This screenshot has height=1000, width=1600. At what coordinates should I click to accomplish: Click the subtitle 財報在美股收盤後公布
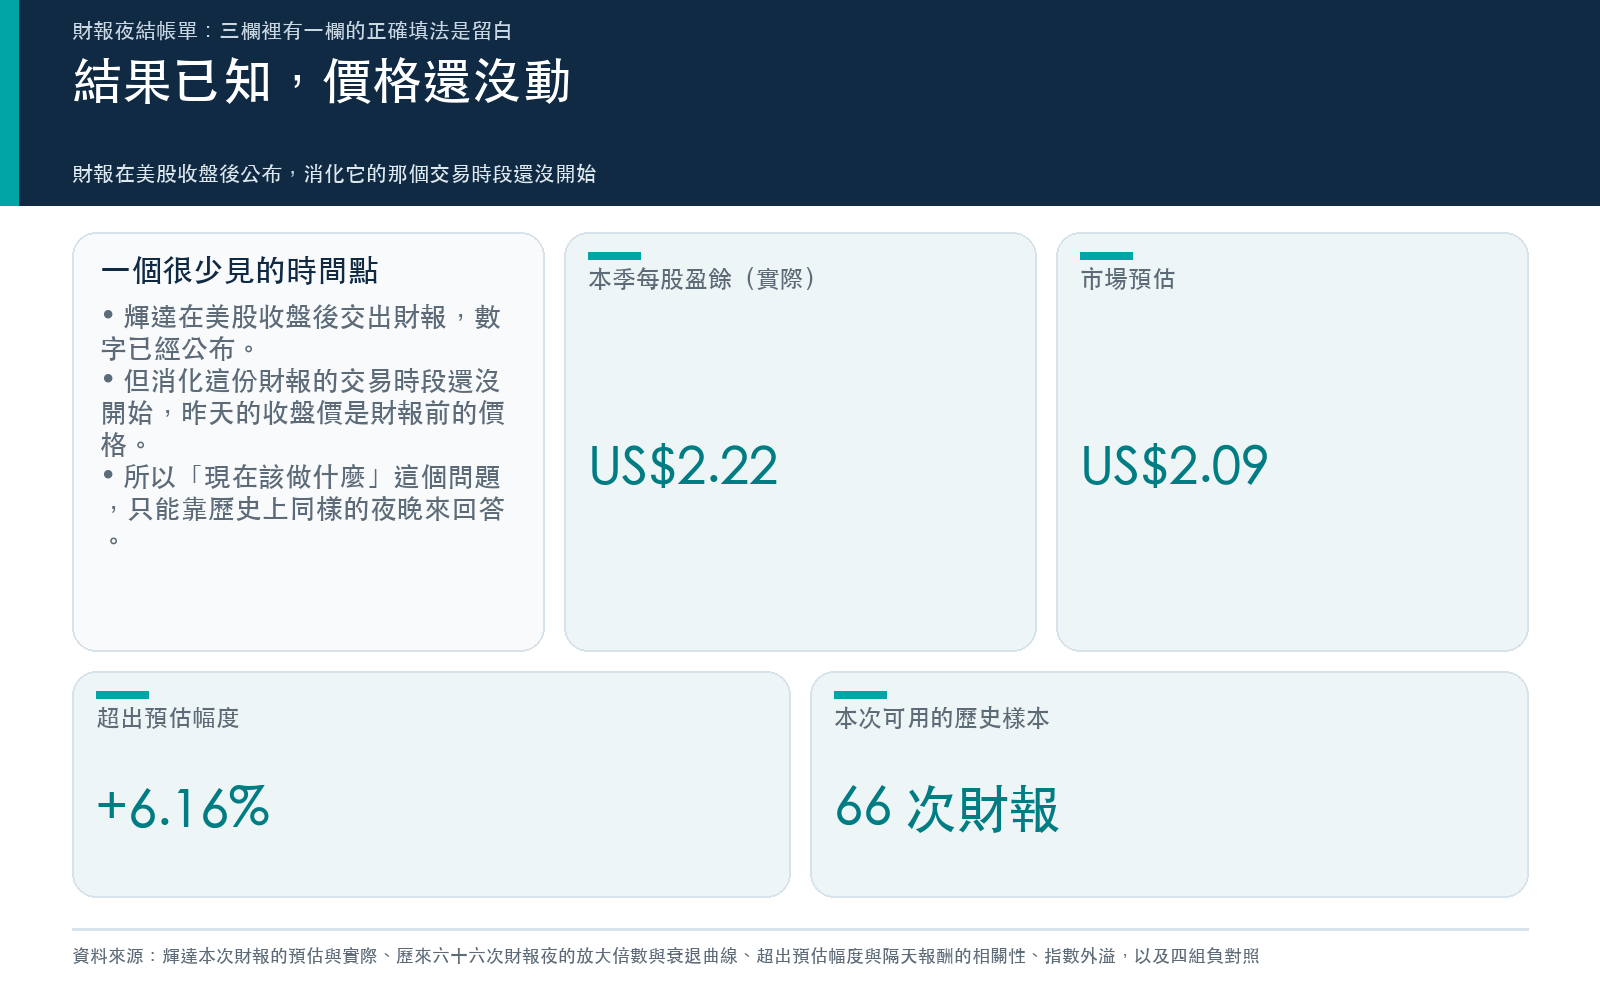[334, 174]
